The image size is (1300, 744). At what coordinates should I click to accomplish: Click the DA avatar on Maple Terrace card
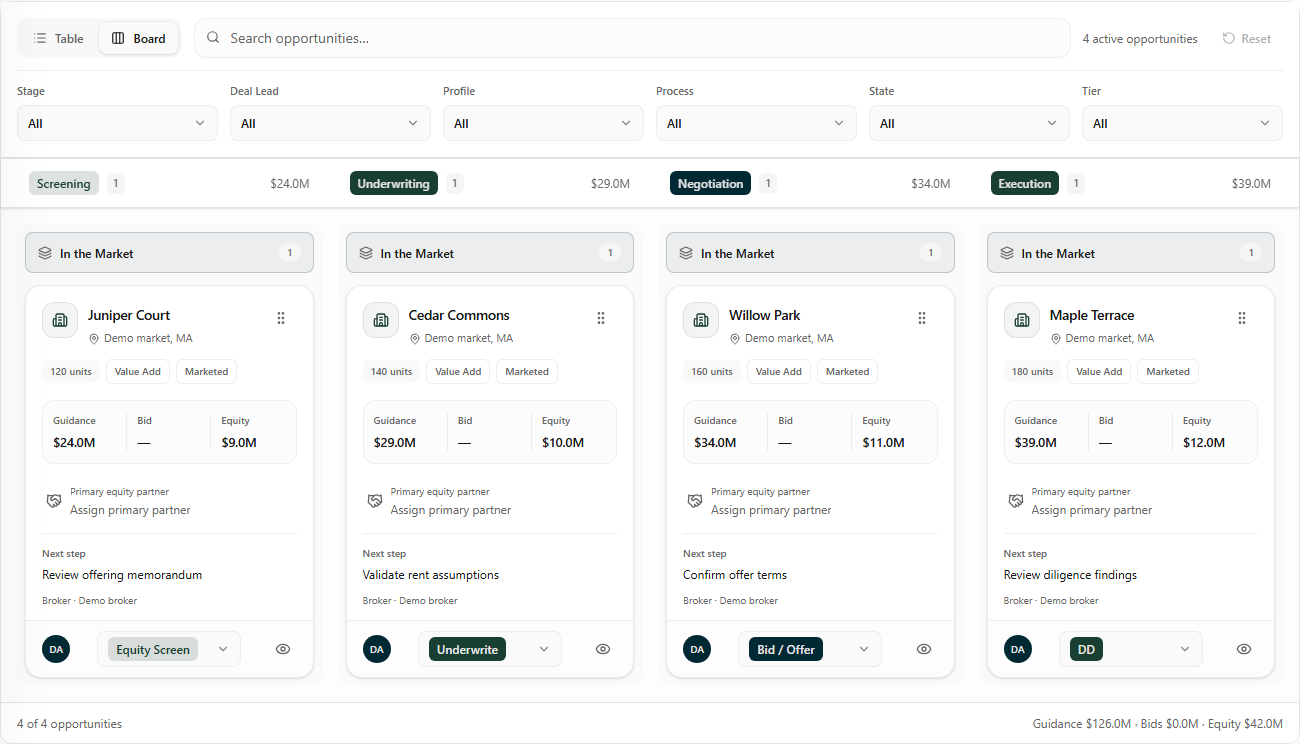click(1018, 649)
